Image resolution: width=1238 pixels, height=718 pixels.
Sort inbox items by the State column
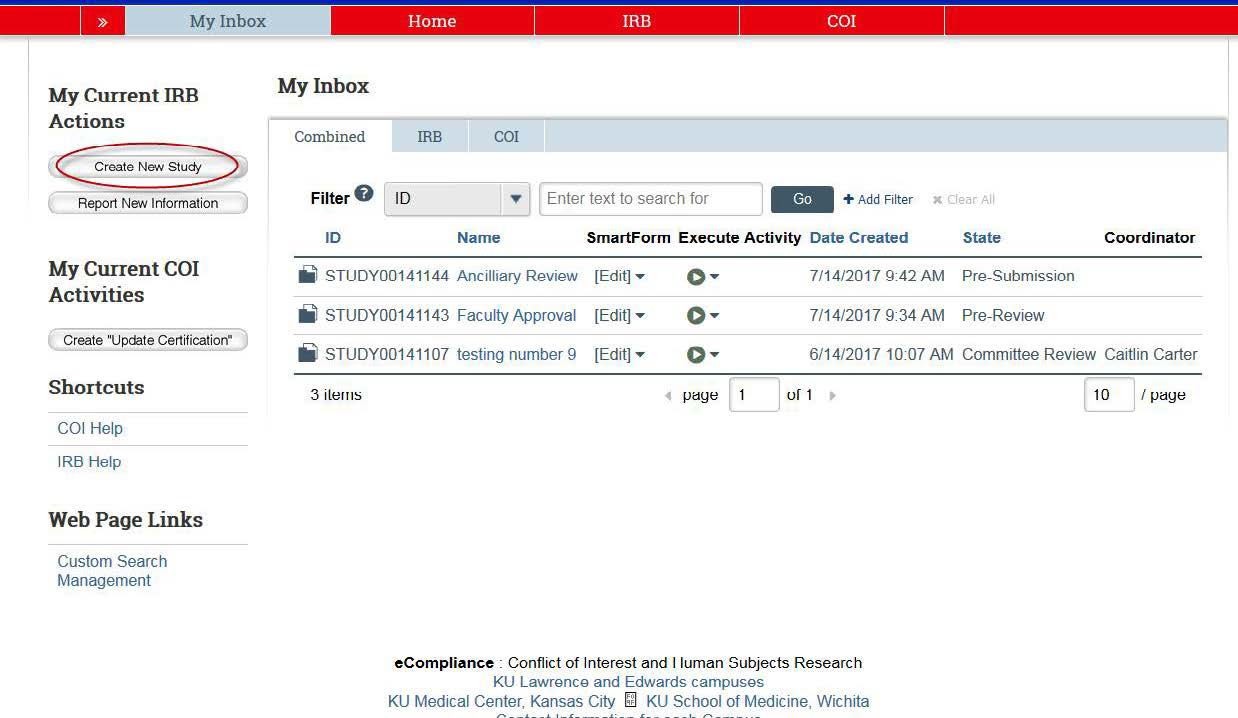pyautogui.click(x=981, y=237)
